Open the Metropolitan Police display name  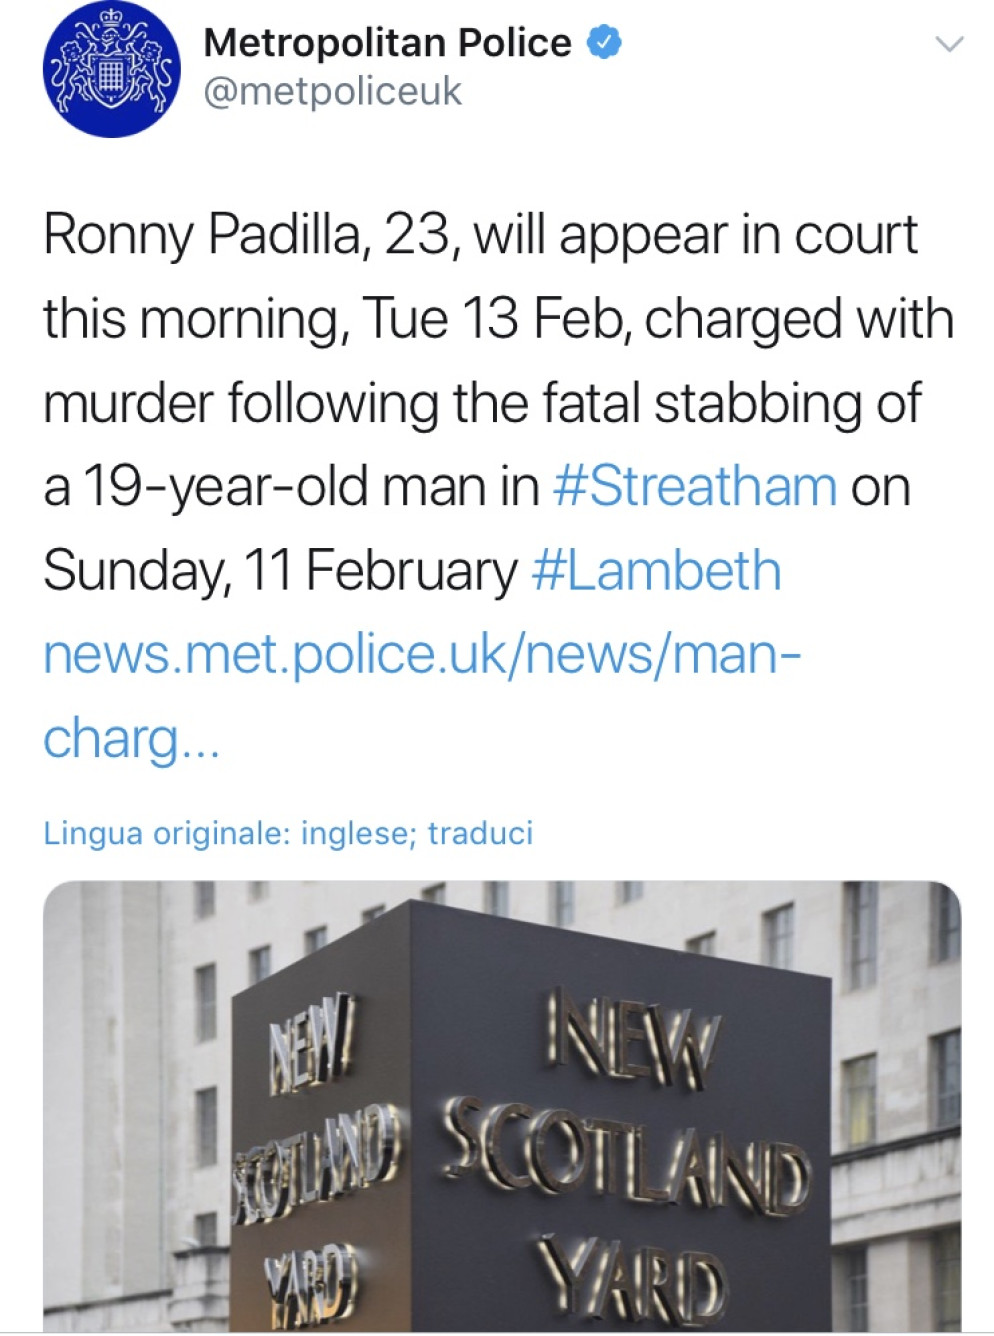pos(386,43)
